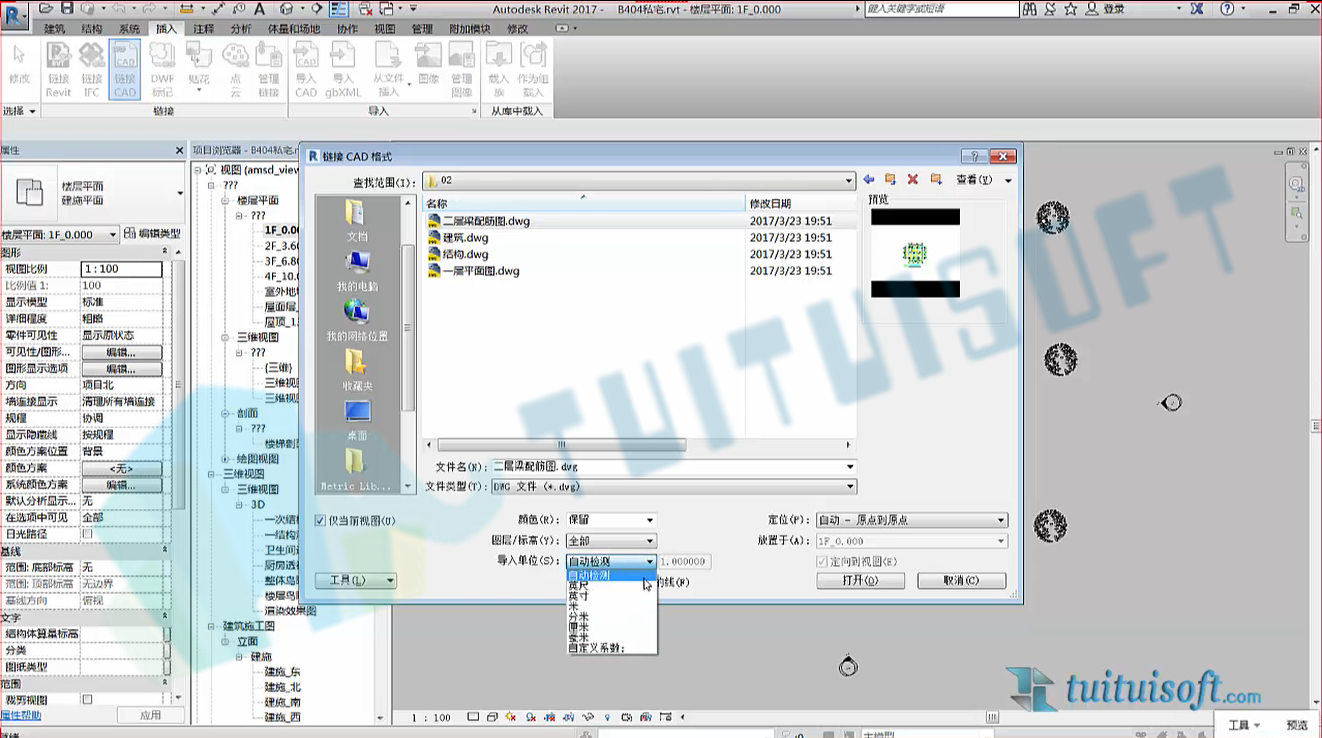Open the 颜色 dropdown showing 保留

pos(611,520)
